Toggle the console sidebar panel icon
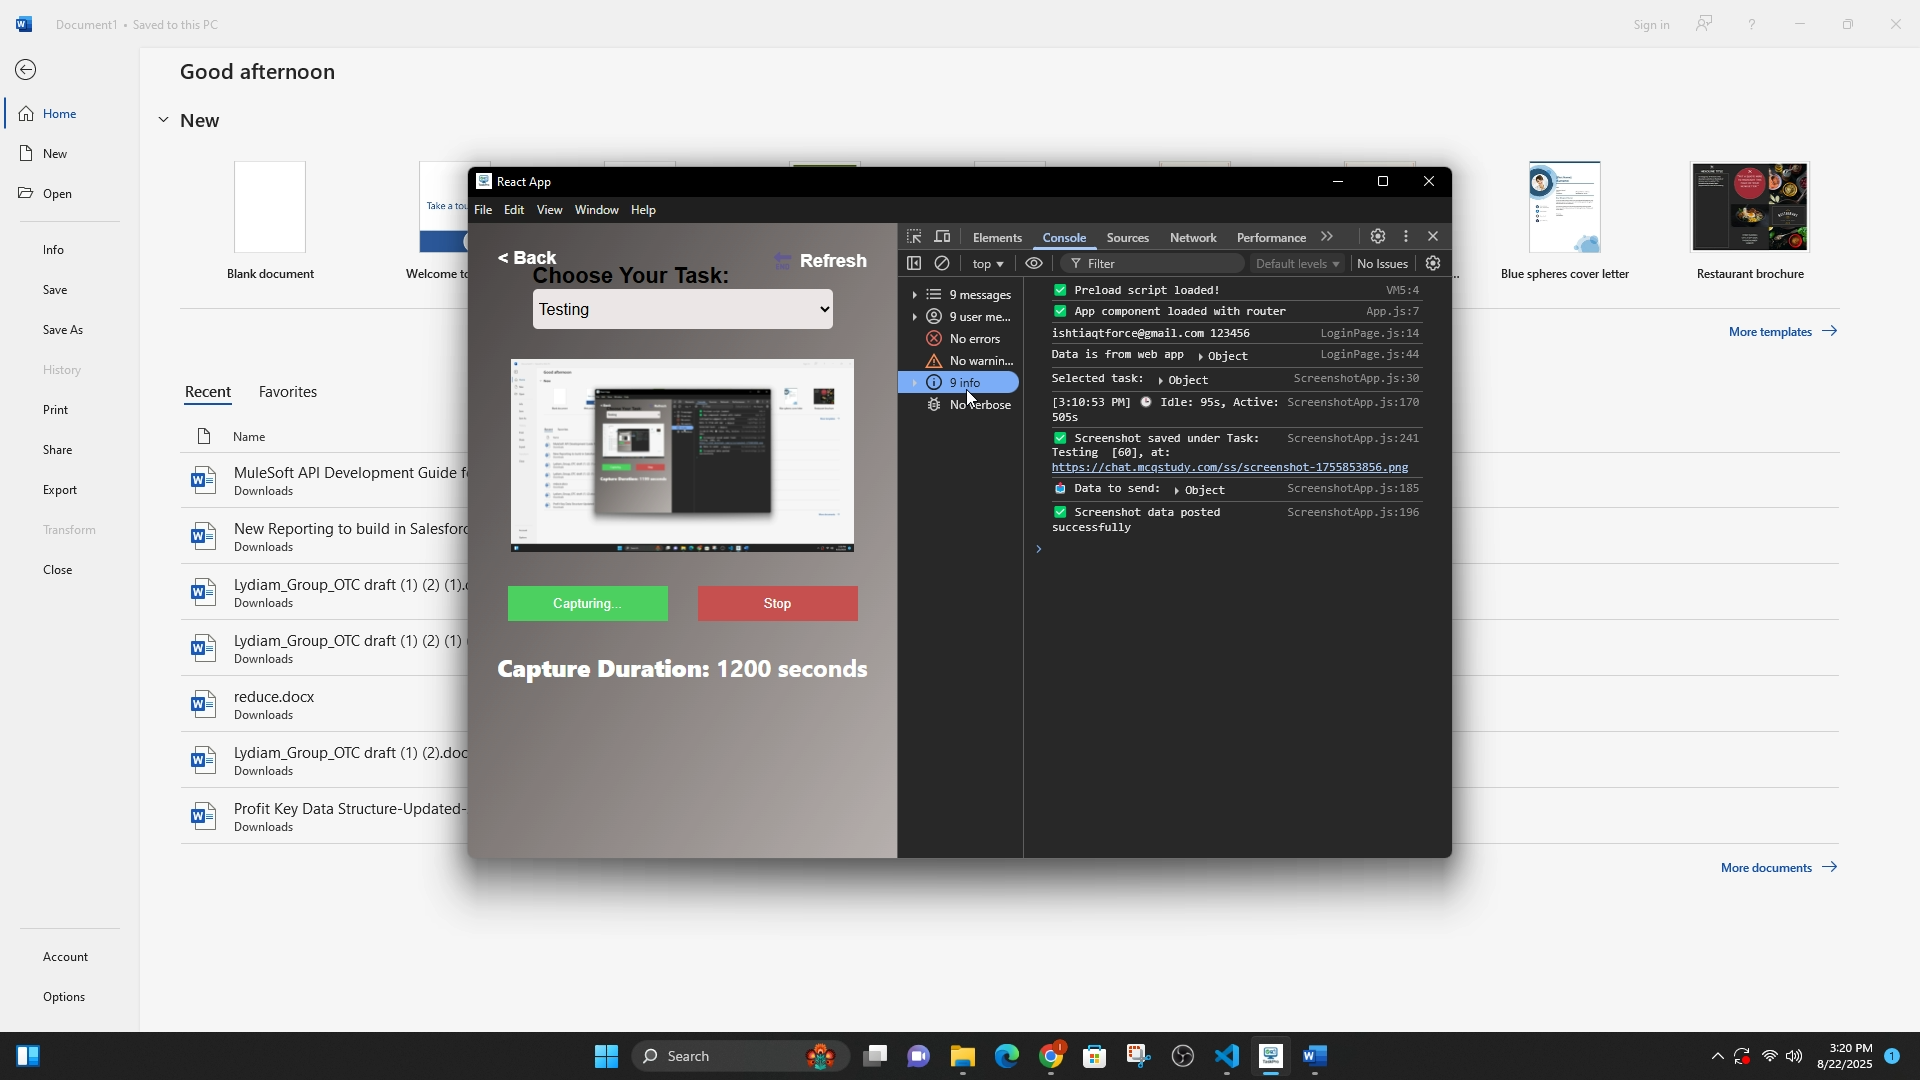Image resolution: width=1920 pixels, height=1080 pixels. pos(914,264)
